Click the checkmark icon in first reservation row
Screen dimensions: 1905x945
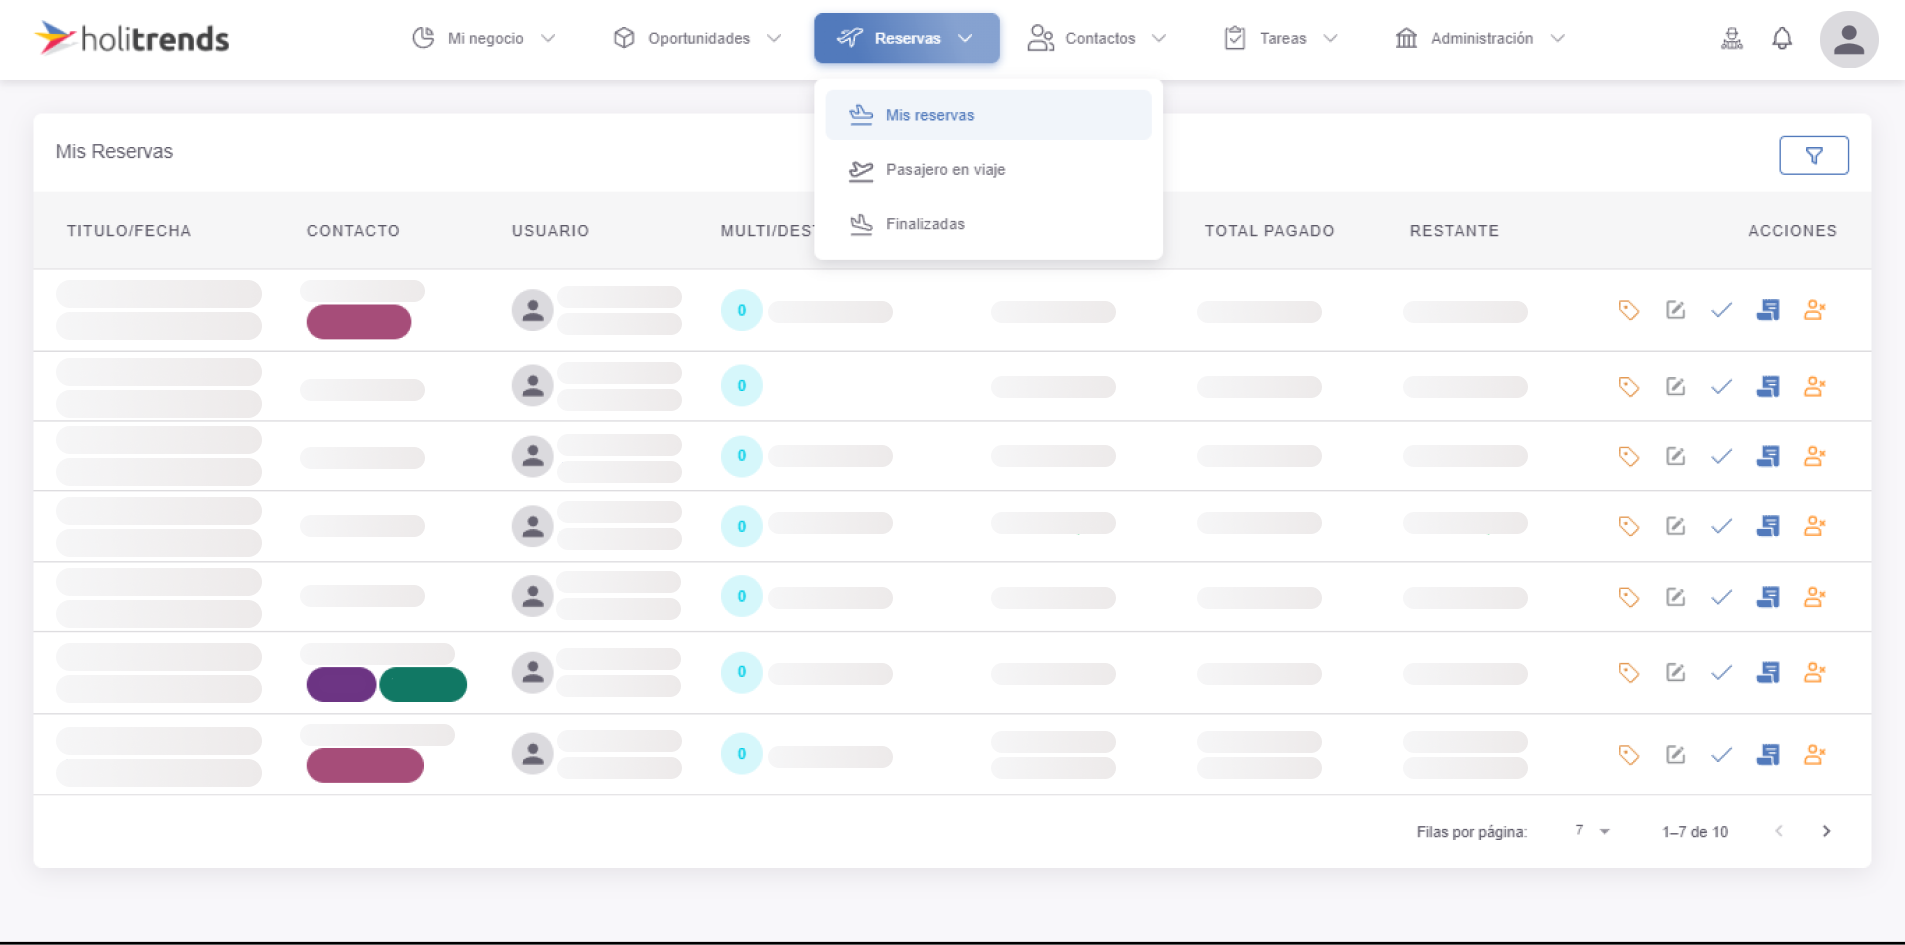click(x=1721, y=310)
